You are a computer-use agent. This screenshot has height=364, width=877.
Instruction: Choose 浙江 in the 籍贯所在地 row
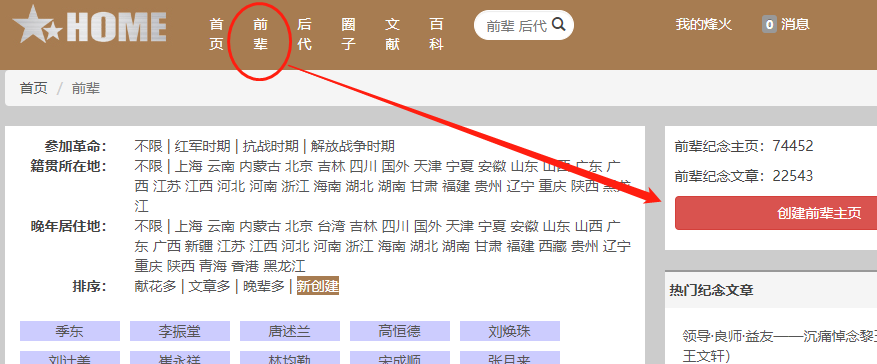(x=295, y=186)
